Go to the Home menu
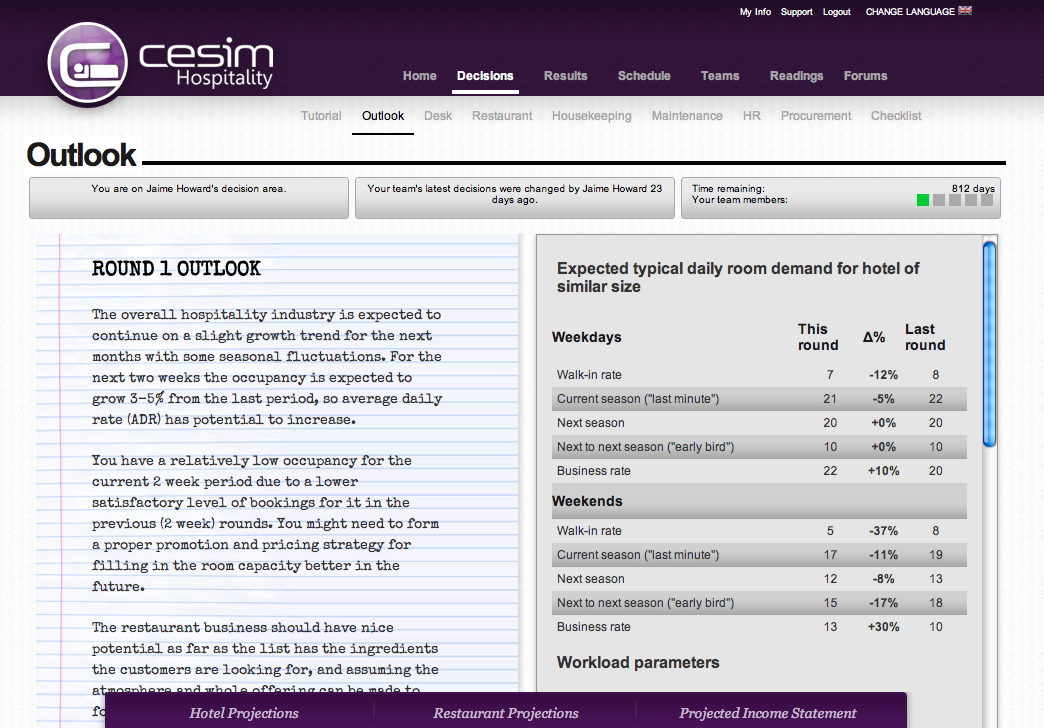Screen dimensions: 1044x728 [x=419, y=76]
